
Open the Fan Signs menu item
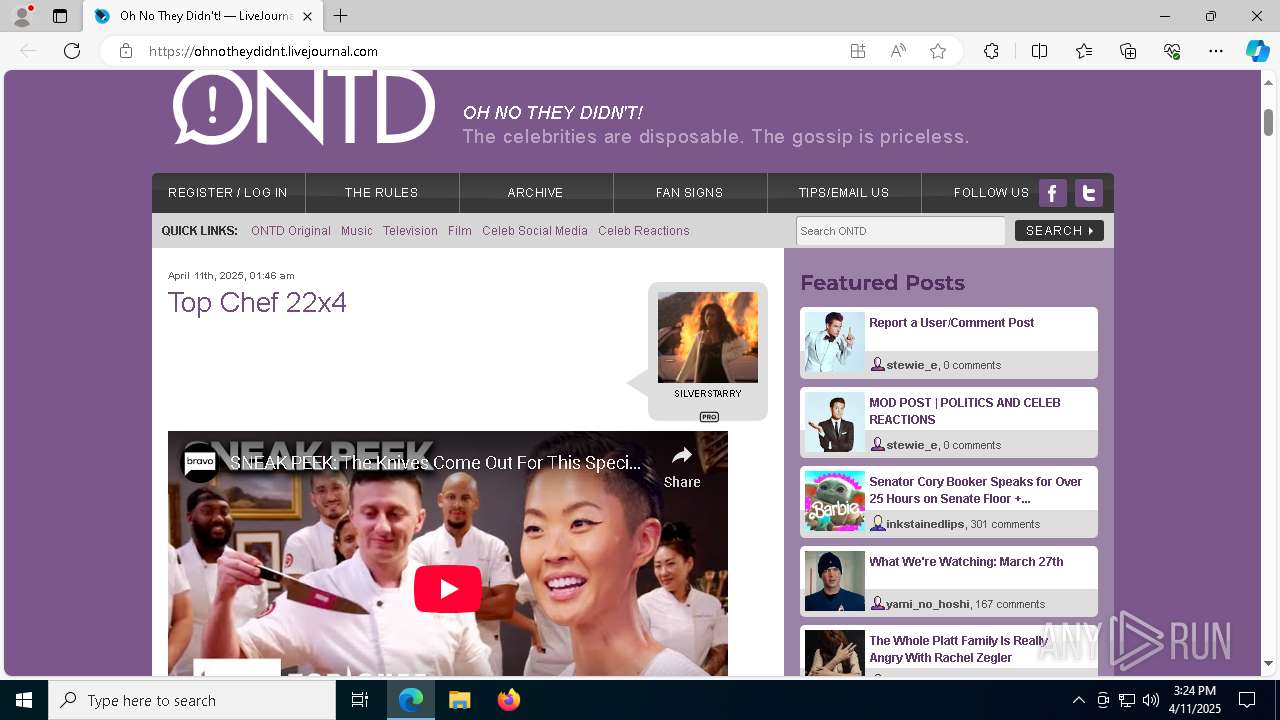(689, 193)
